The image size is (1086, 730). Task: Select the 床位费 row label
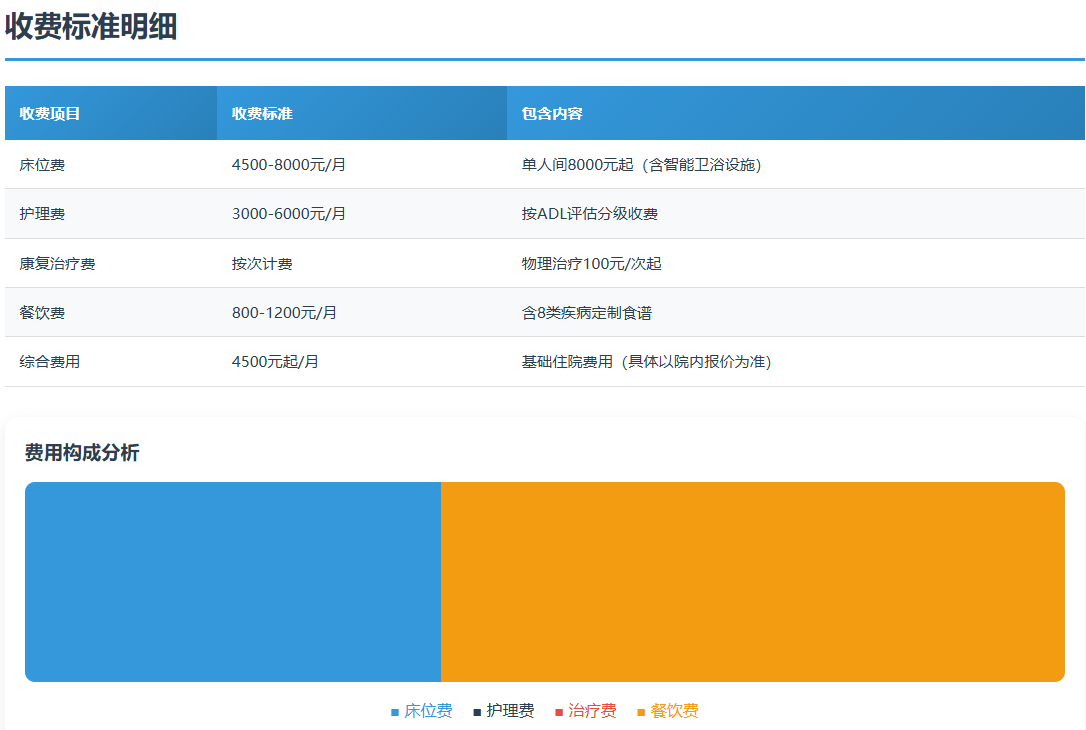coord(42,165)
